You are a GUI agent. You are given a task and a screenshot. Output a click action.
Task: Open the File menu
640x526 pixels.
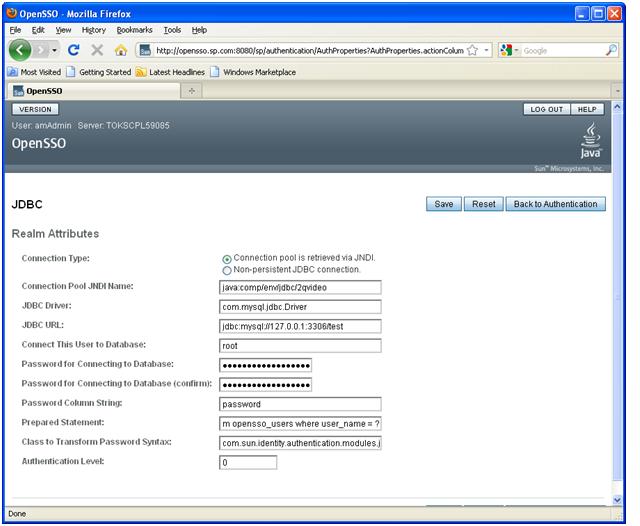pos(15,30)
